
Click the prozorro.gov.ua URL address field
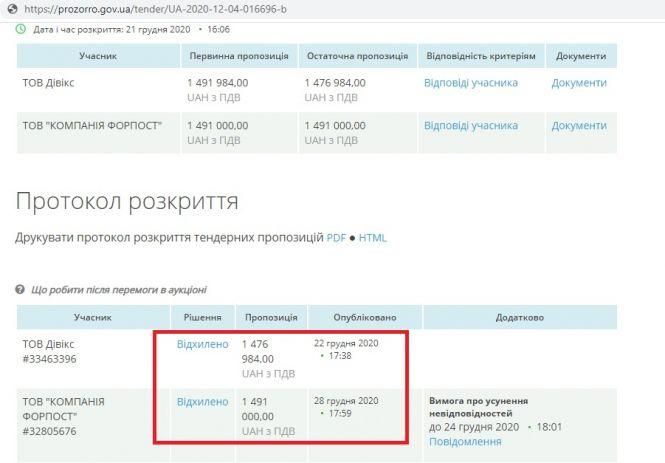(x=155, y=8)
